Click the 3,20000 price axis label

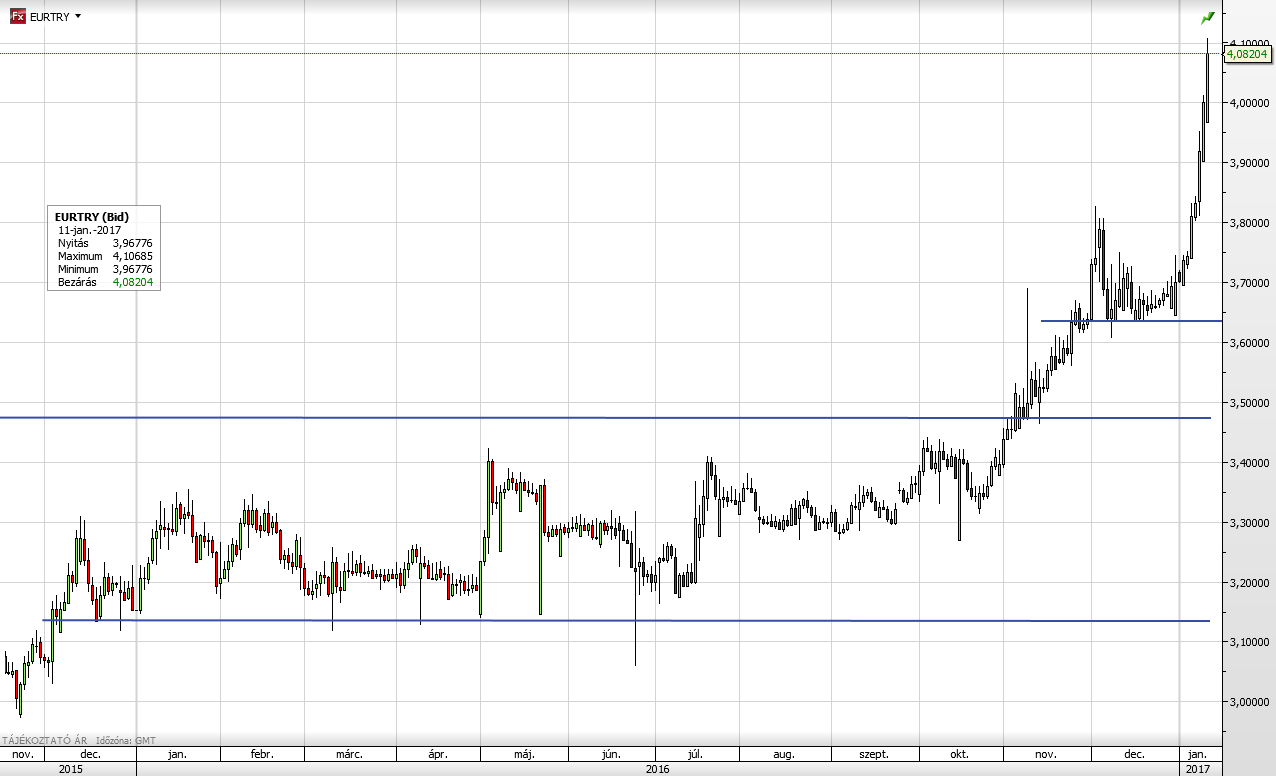point(1248,582)
